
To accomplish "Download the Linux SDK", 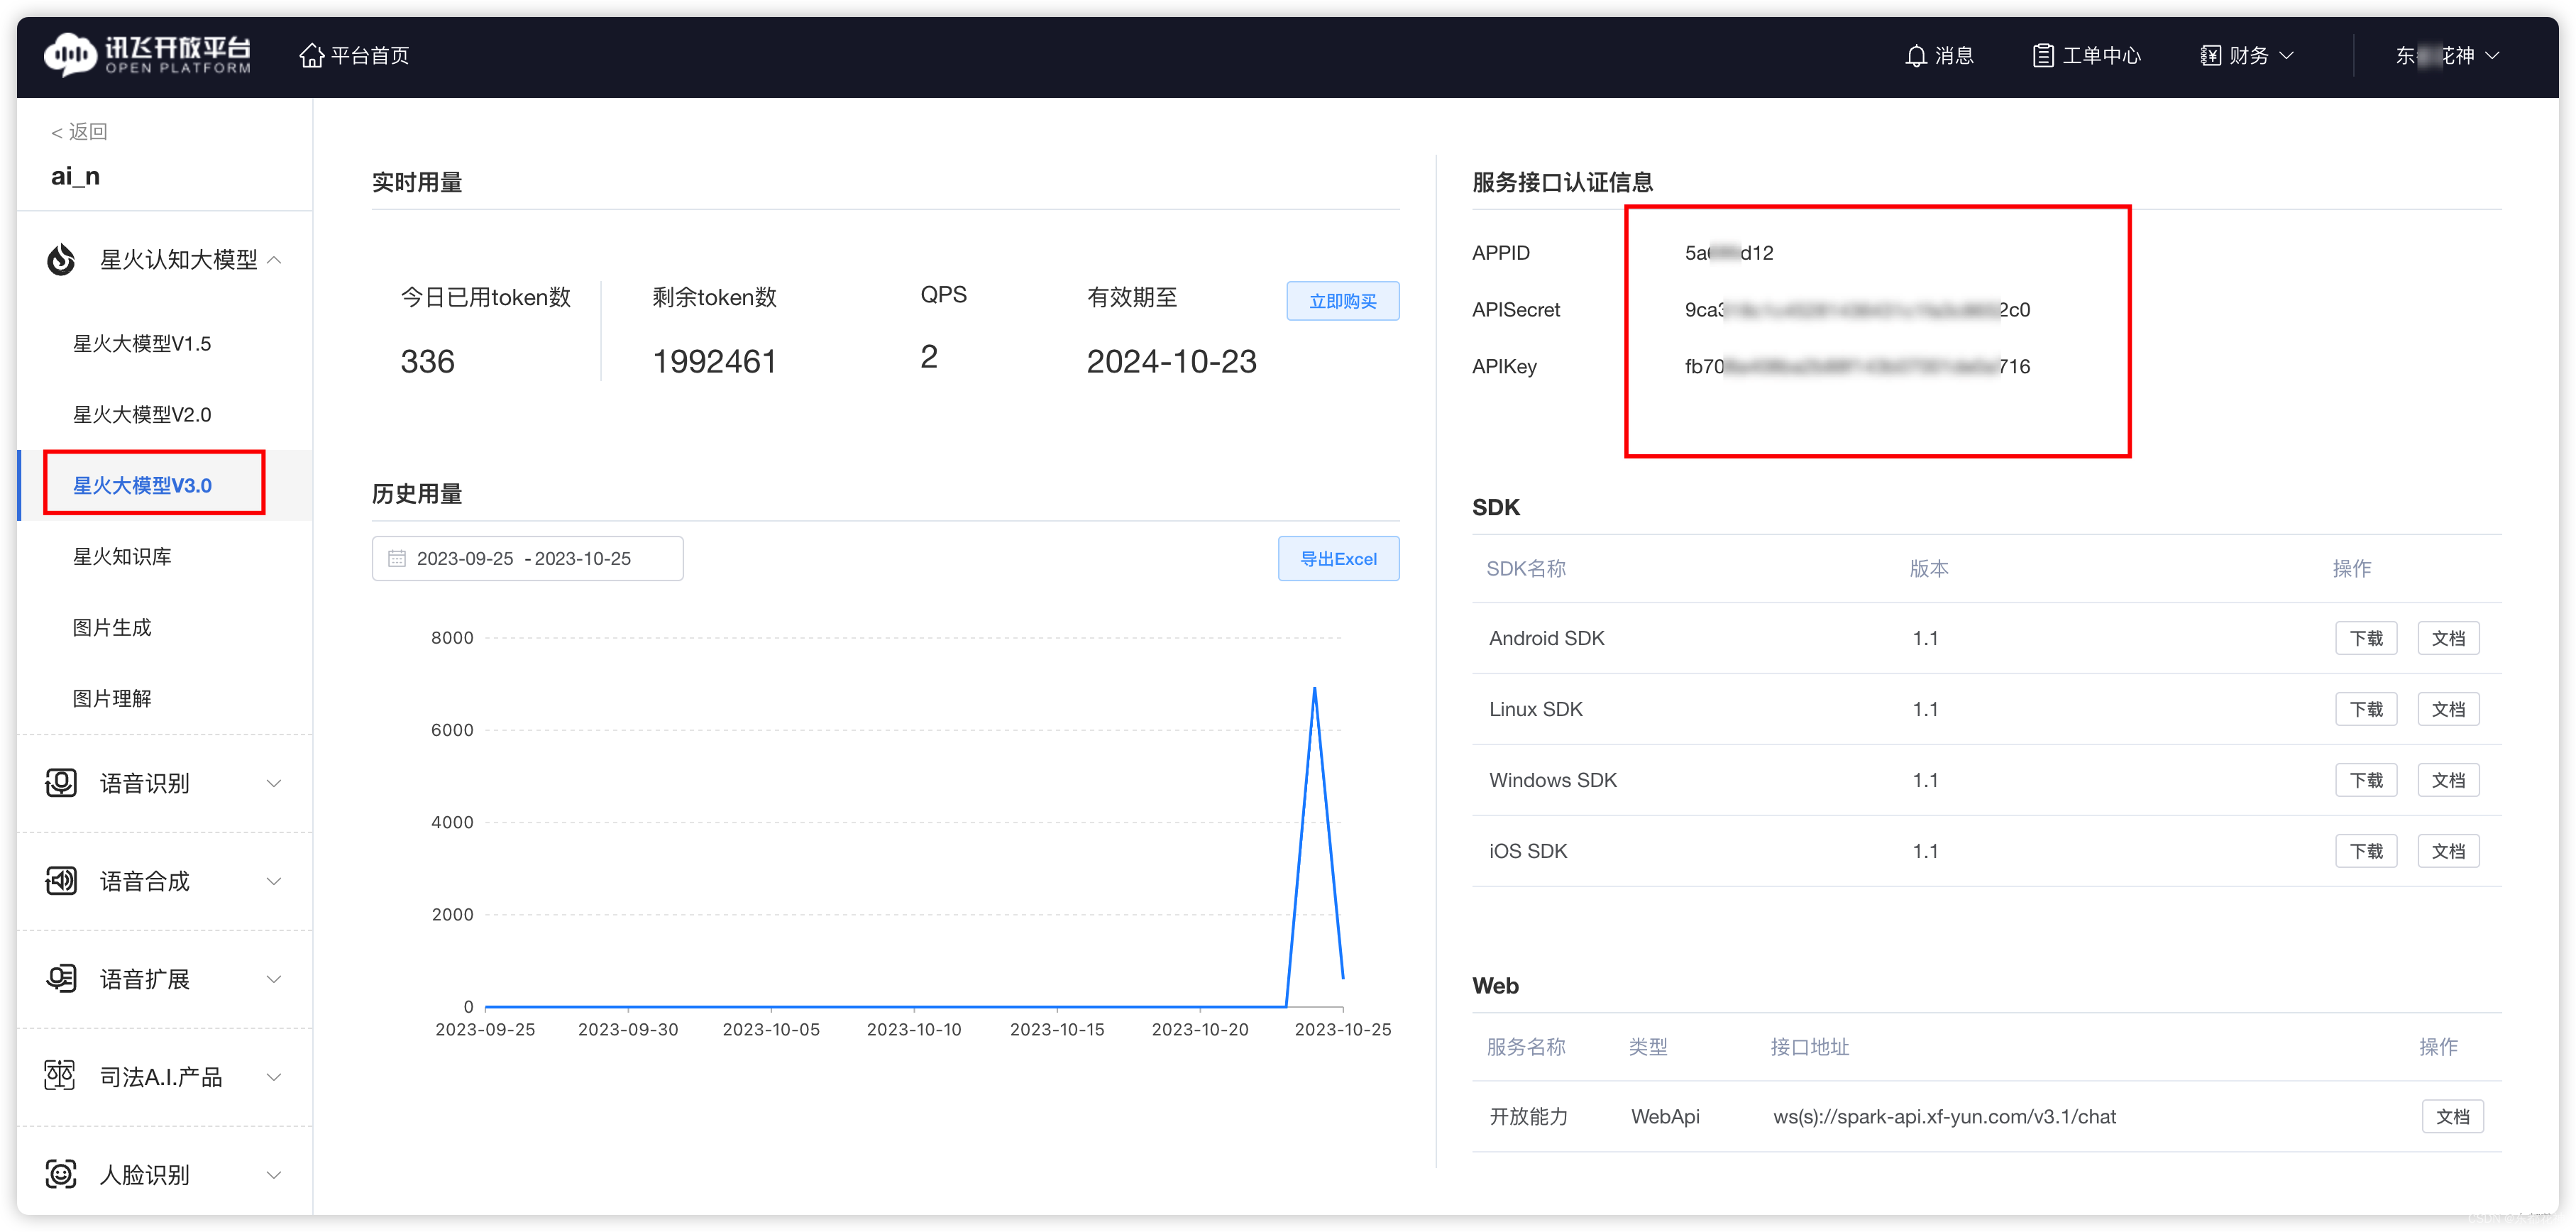I will pos(2366,709).
